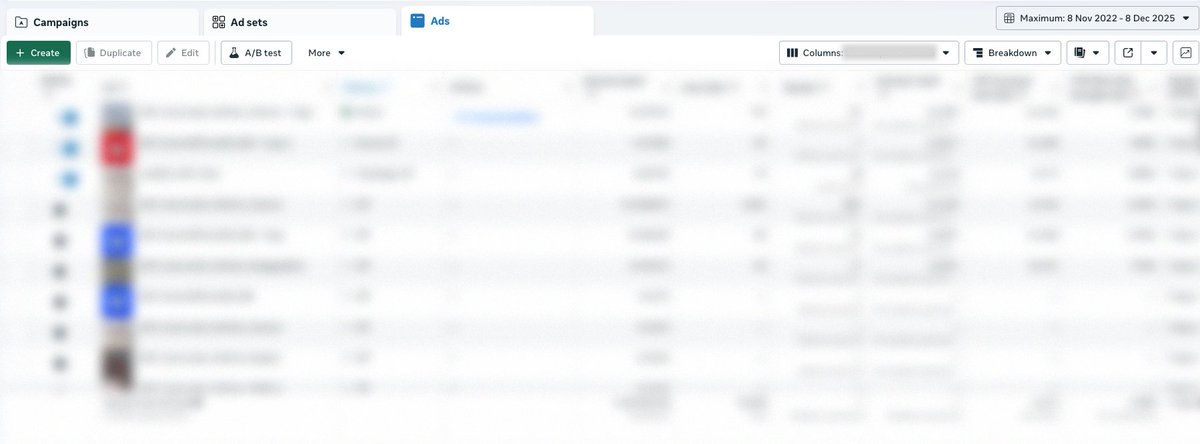Select the Ads tab

[497, 21]
